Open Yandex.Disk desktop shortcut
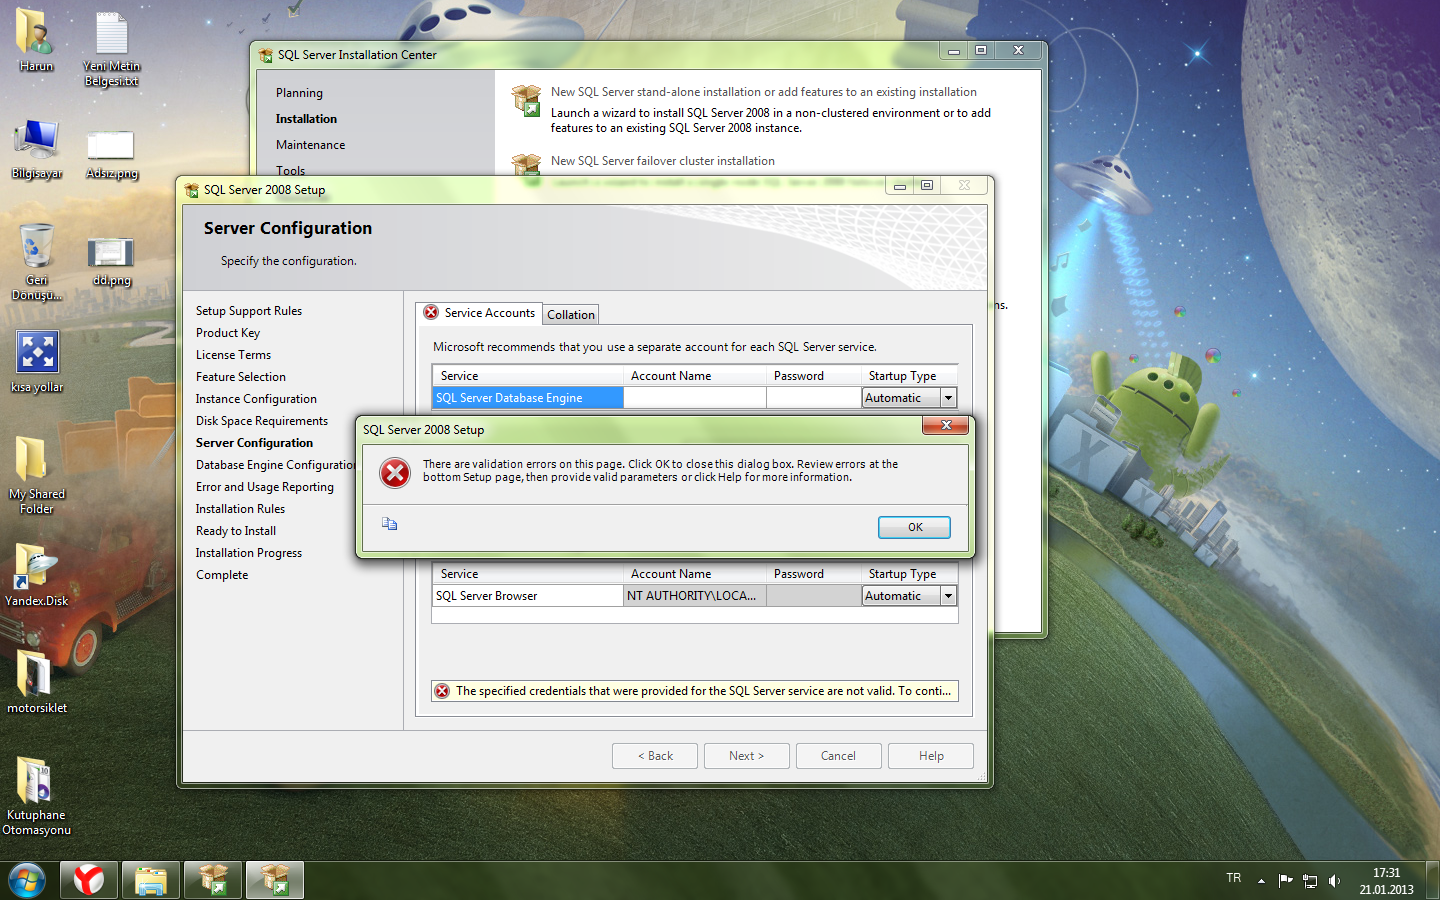The image size is (1440, 900). [x=37, y=575]
